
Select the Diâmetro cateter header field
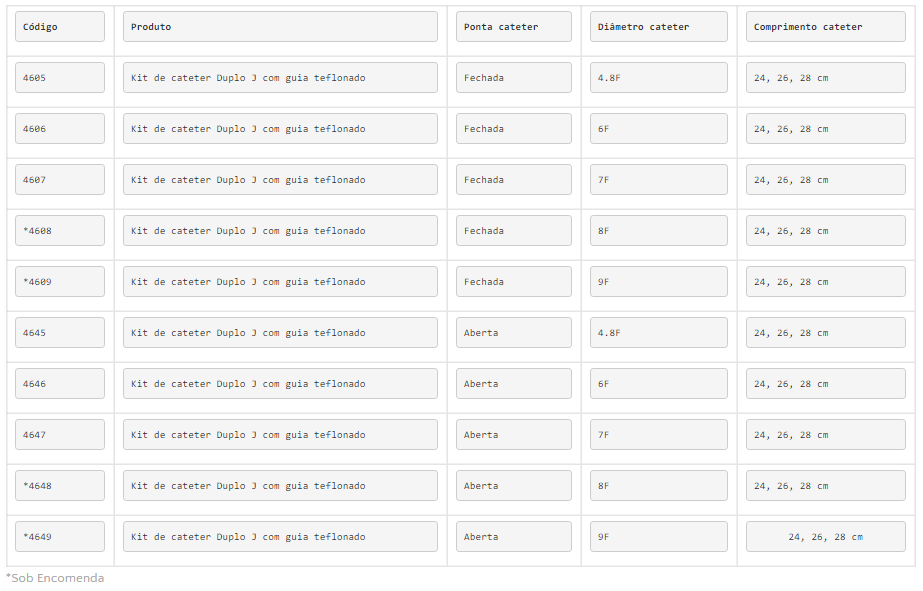pos(658,27)
